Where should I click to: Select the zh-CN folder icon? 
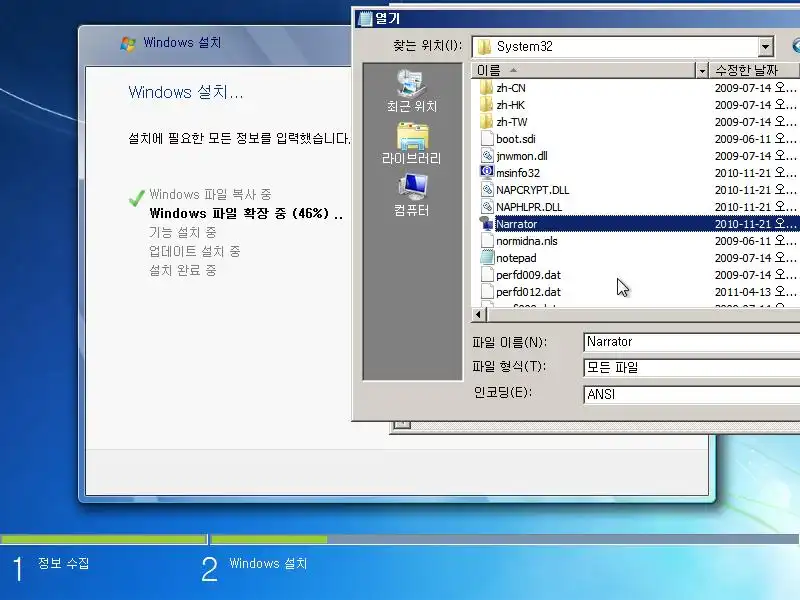tap(487, 88)
